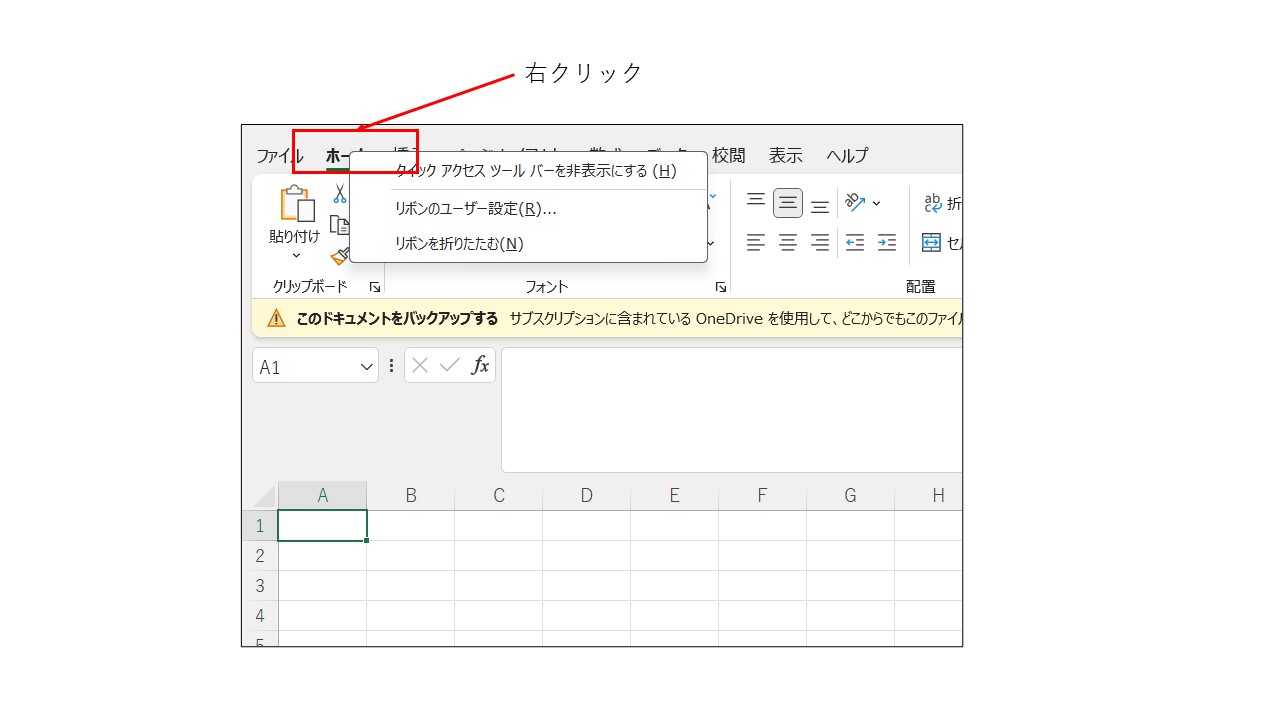This screenshot has height=720, width=1280.
Task: Click the wrap text icon
Action: 933,203
